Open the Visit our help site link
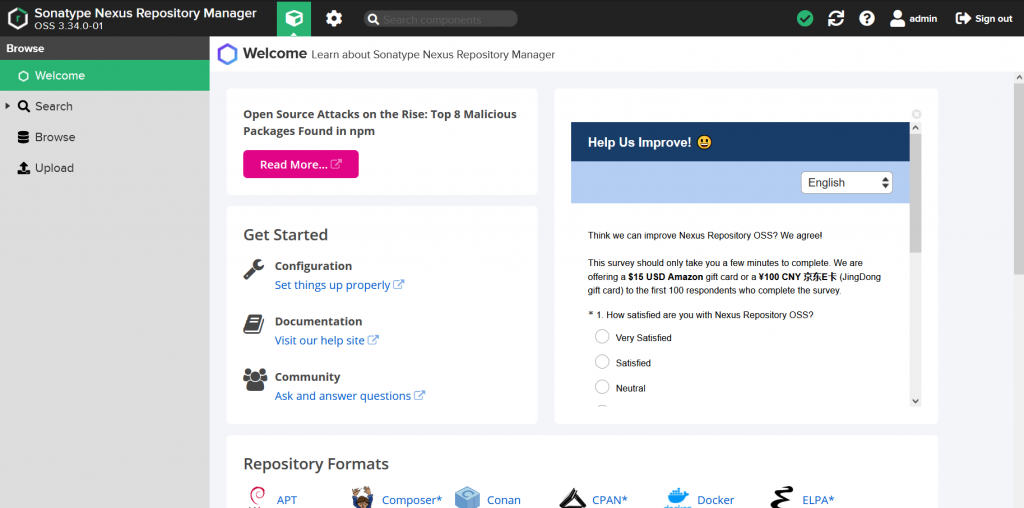1024x508 pixels. tap(327, 340)
